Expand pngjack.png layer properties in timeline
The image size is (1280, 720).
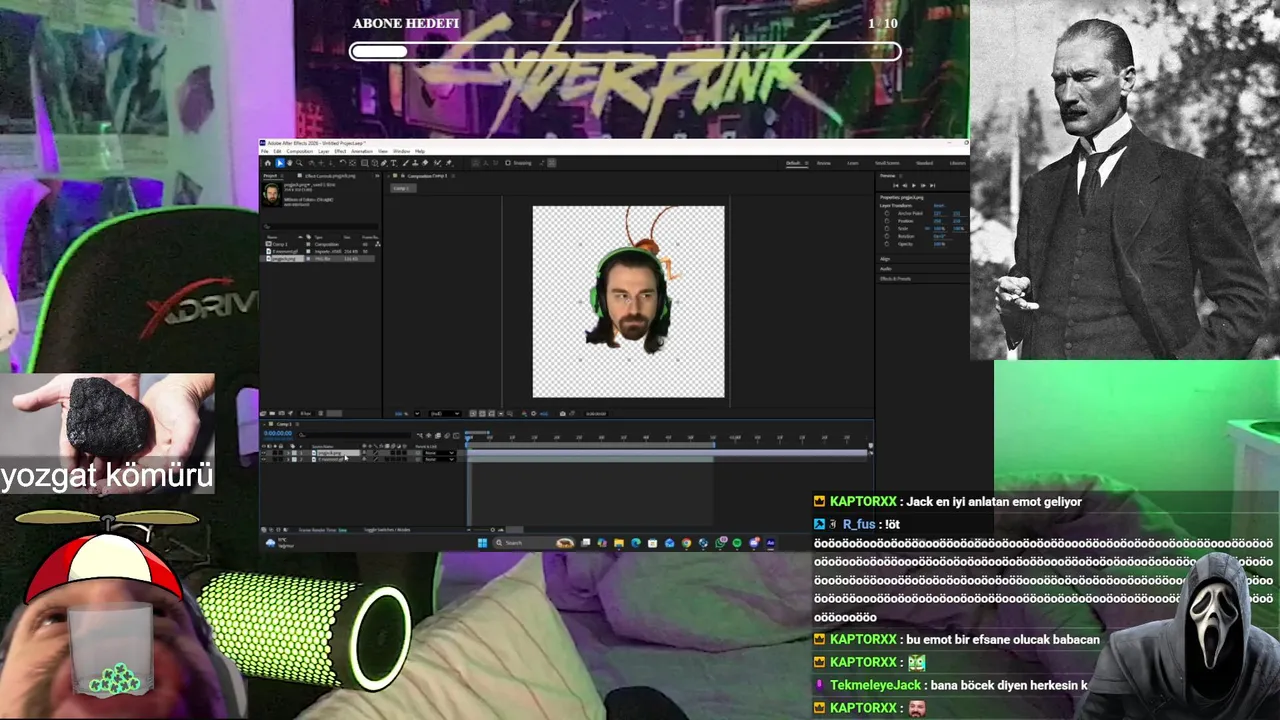(x=288, y=453)
